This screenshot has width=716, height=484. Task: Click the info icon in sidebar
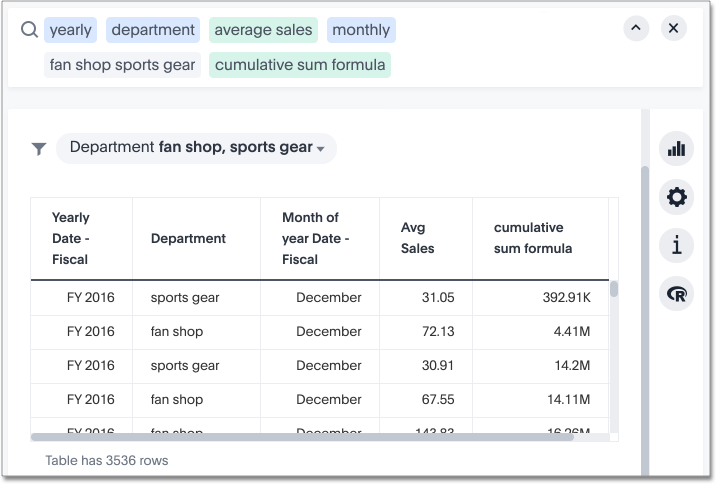click(x=677, y=245)
